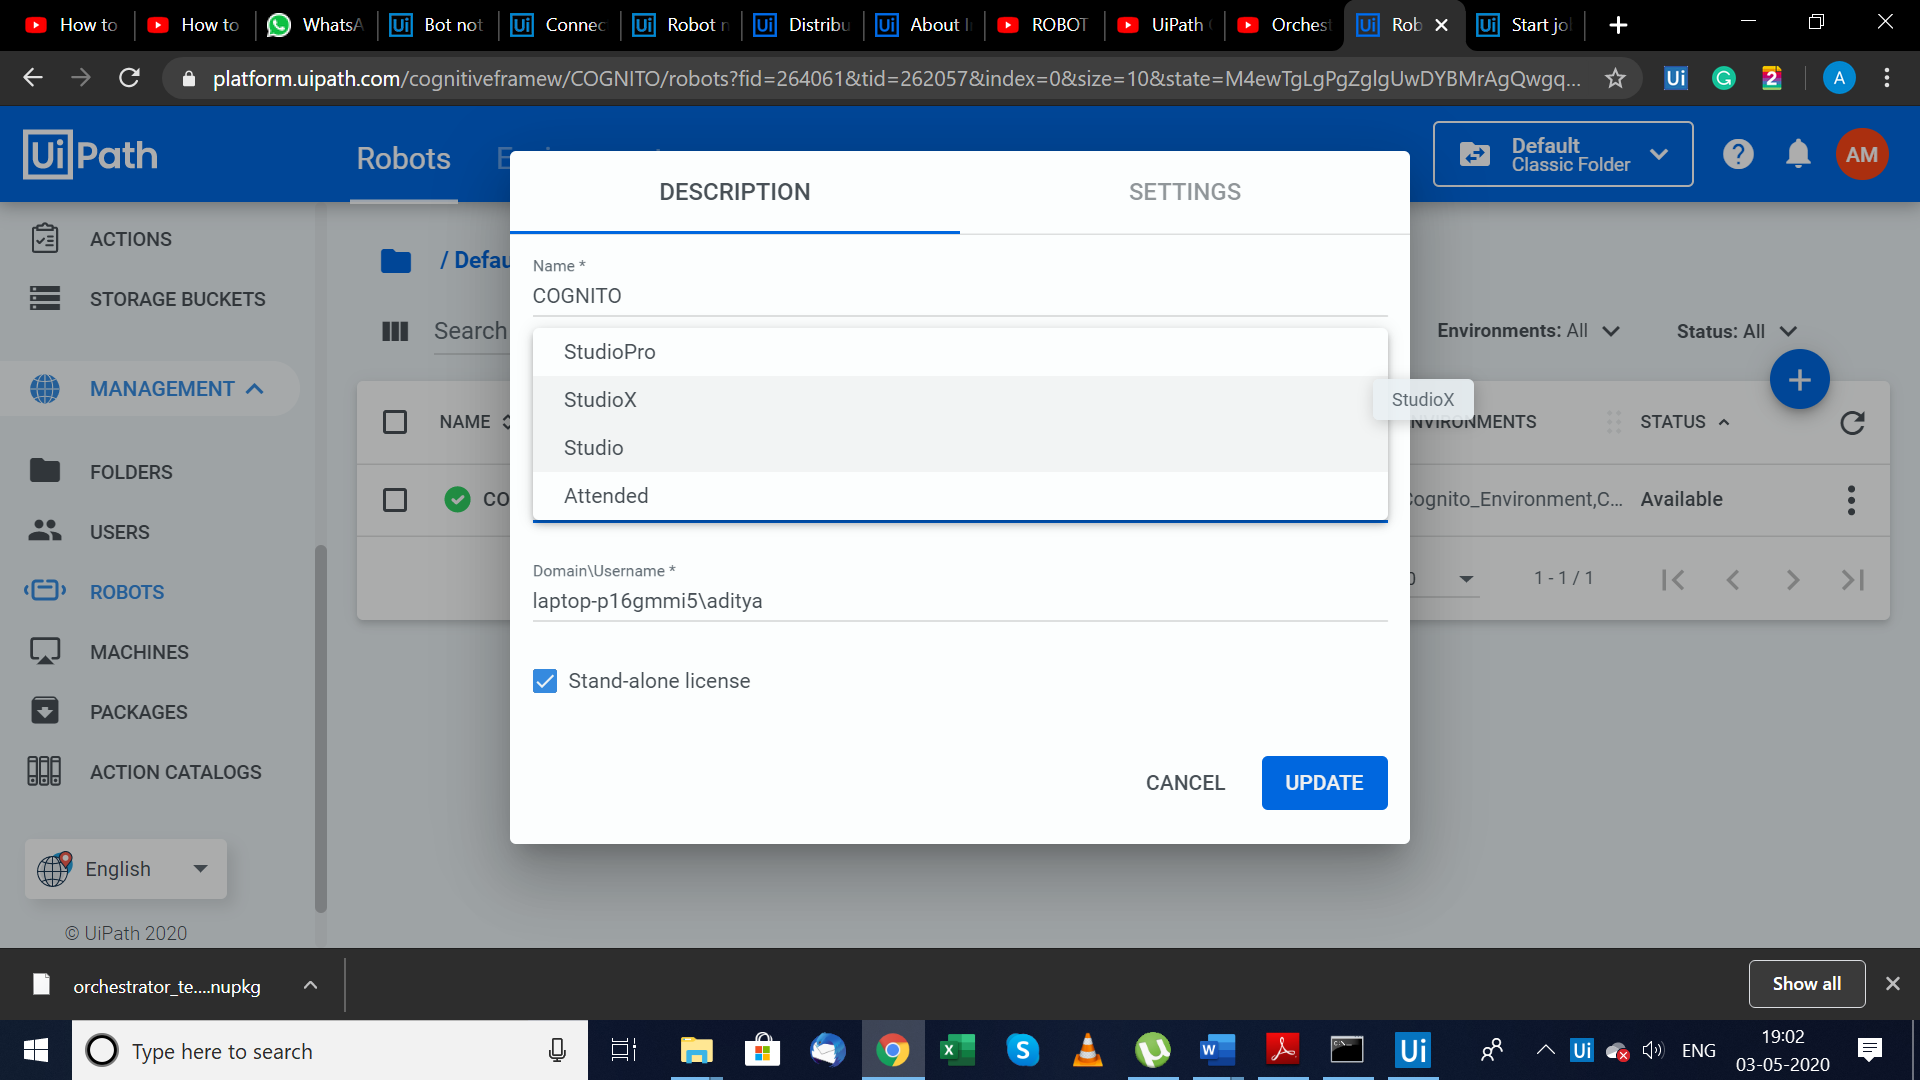Screen dimensions: 1920x1080
Task: Open the English language dropdown
Action: pos(126,869)
